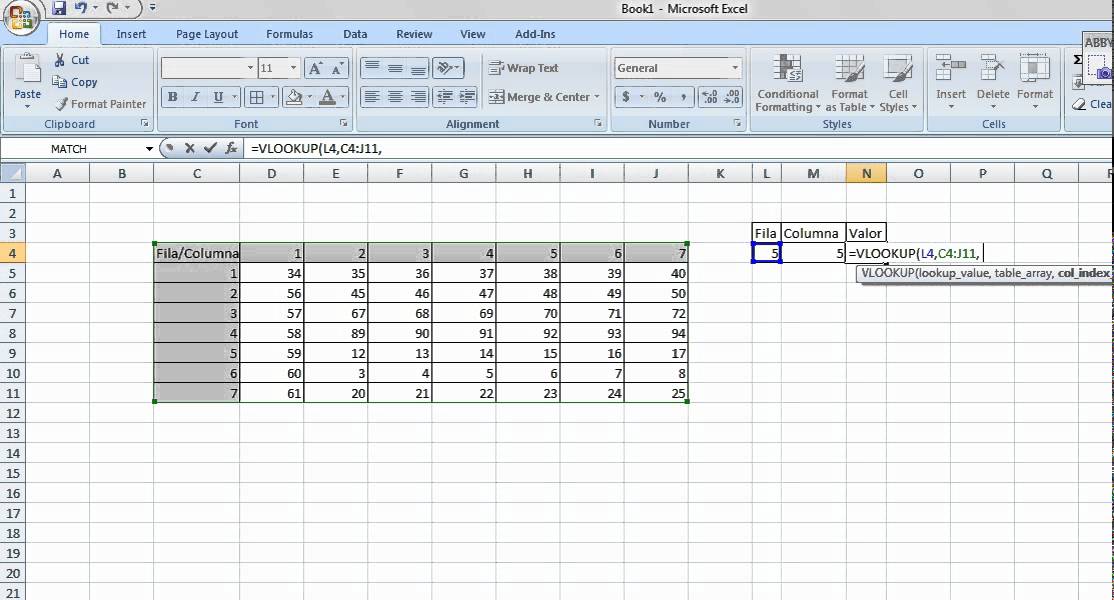
Task: Expand the Name Box dropdown
Action: point(149,148)
